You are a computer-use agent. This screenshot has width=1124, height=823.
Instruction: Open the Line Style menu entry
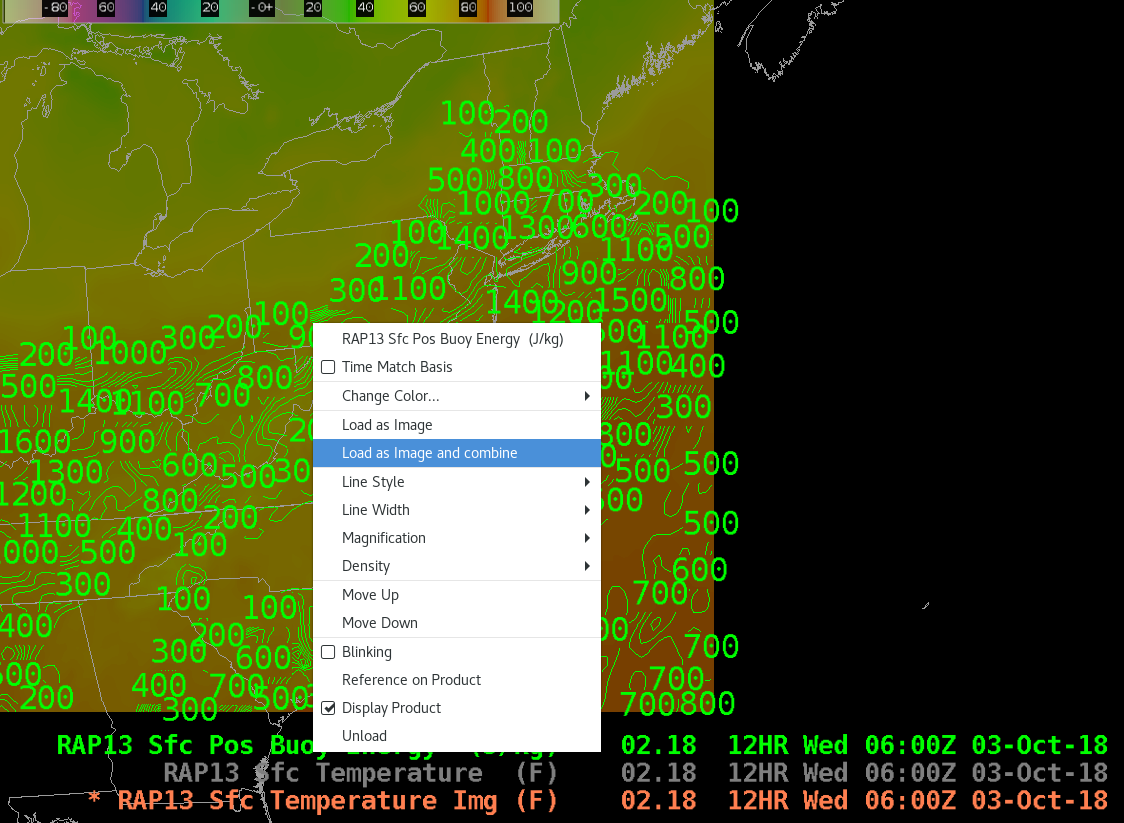click(x=457, y=482)
